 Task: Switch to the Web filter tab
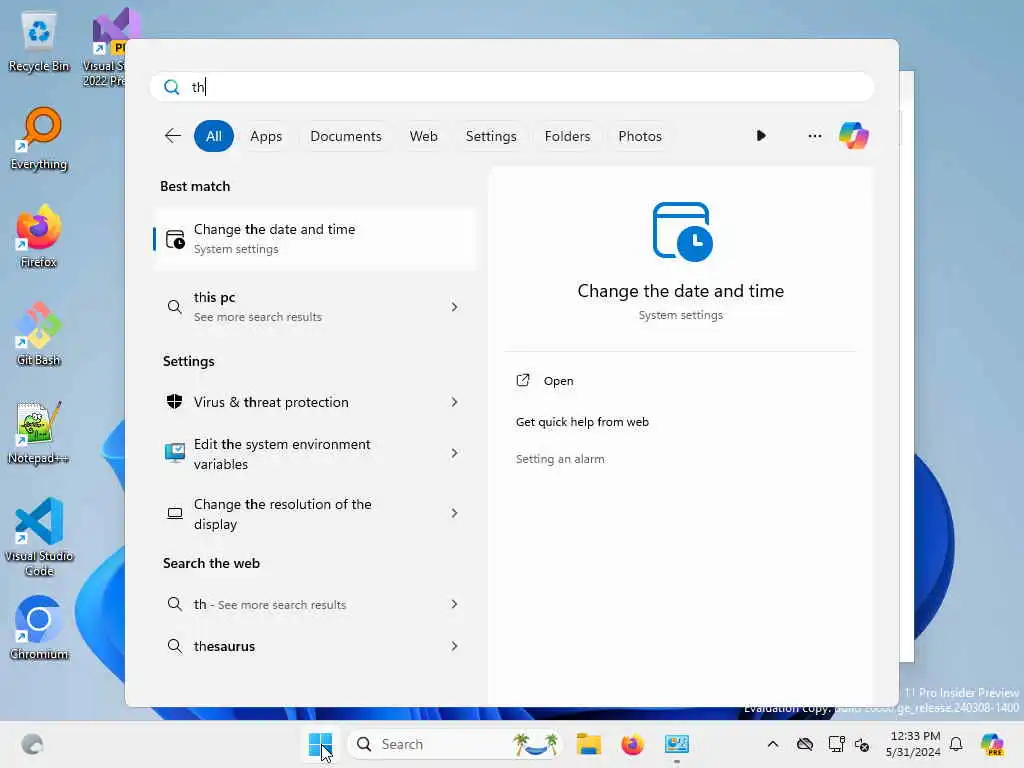[x=423, y=136]
